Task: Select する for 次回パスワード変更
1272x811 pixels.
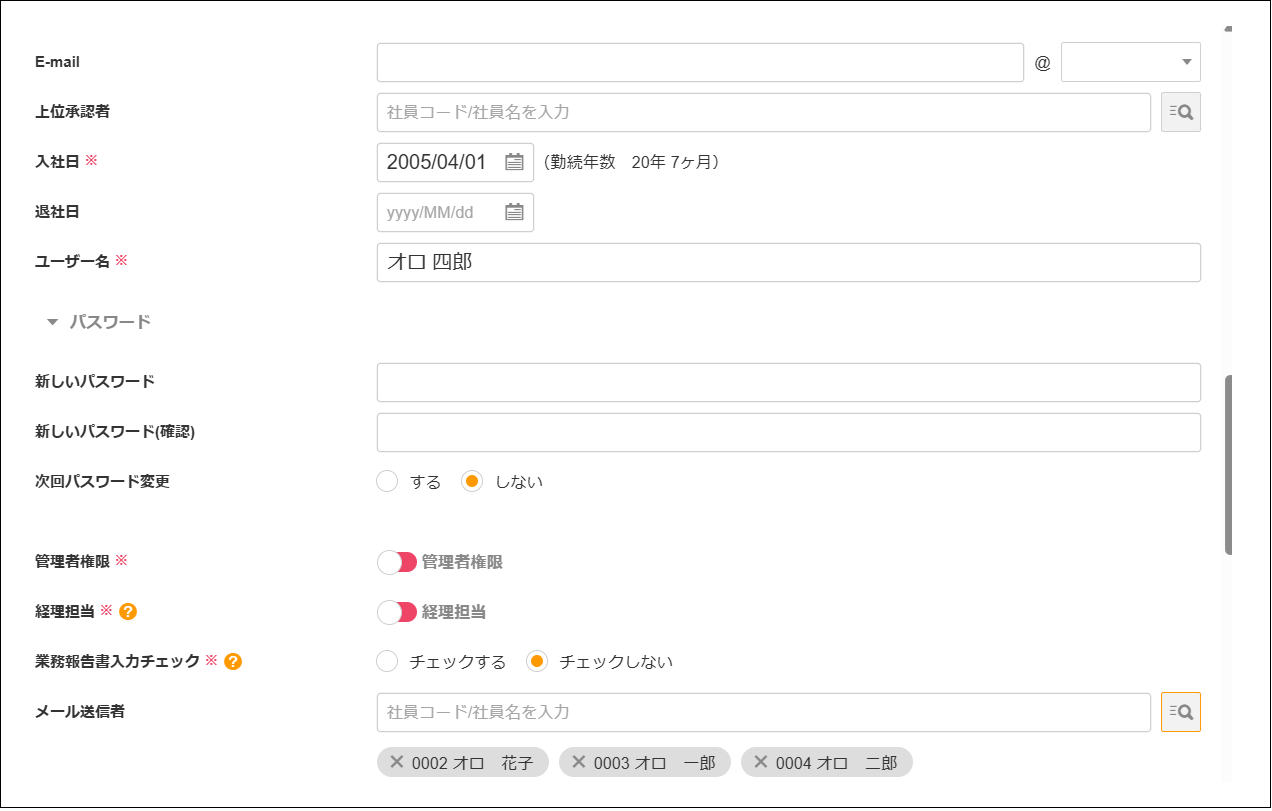Action: coord(388,482)
